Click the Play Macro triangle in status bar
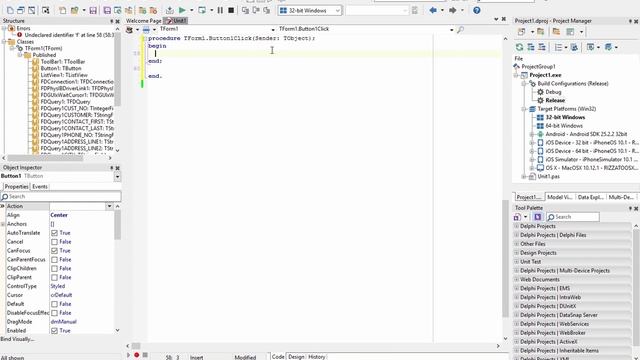This screenshot has height=360, width=640. pos(129,355)
